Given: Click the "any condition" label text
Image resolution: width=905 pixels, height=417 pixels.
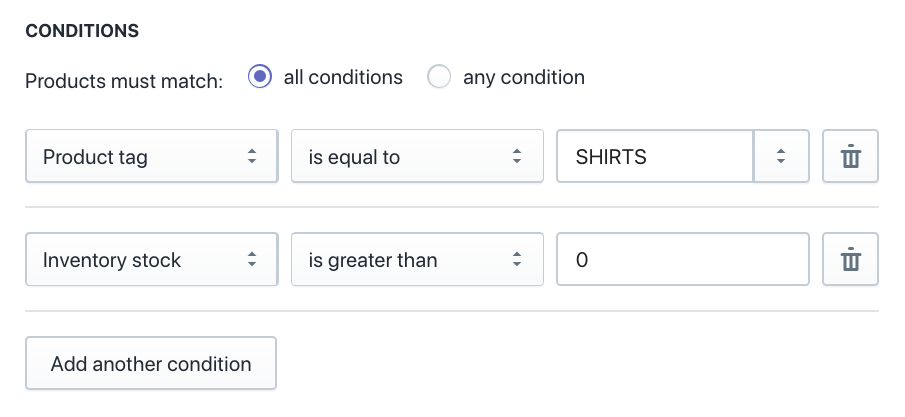Looking at the screenshot, I should [x=523, y=77].
